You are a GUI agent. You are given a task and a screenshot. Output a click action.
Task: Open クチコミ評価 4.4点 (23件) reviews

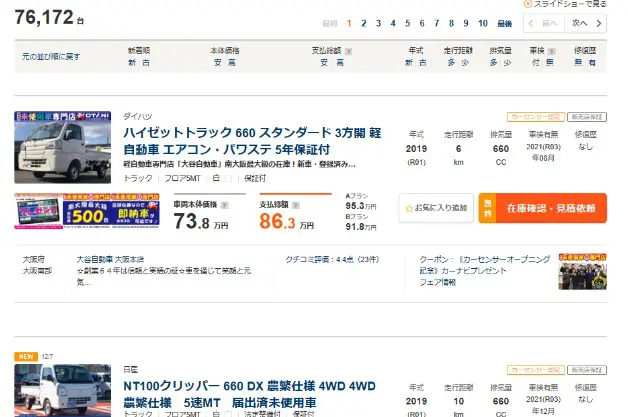(332, 260)
